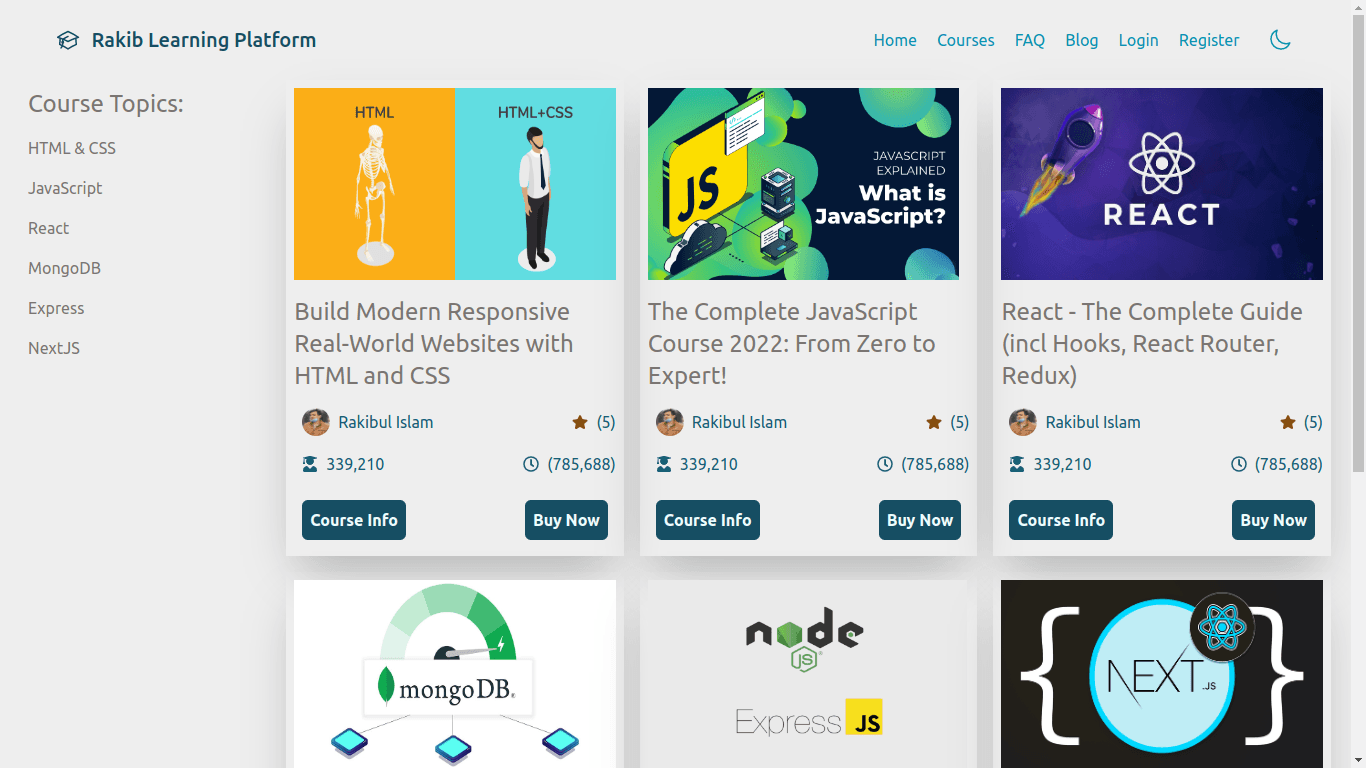Click instructor avatar on React course

(1023, 422)
